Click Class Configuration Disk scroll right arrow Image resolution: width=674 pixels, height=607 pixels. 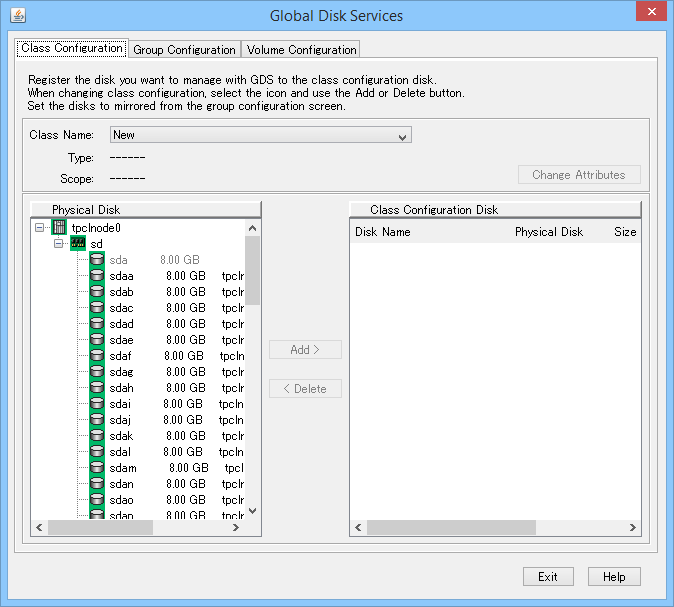pyautogui.click(x=632, y=527)
